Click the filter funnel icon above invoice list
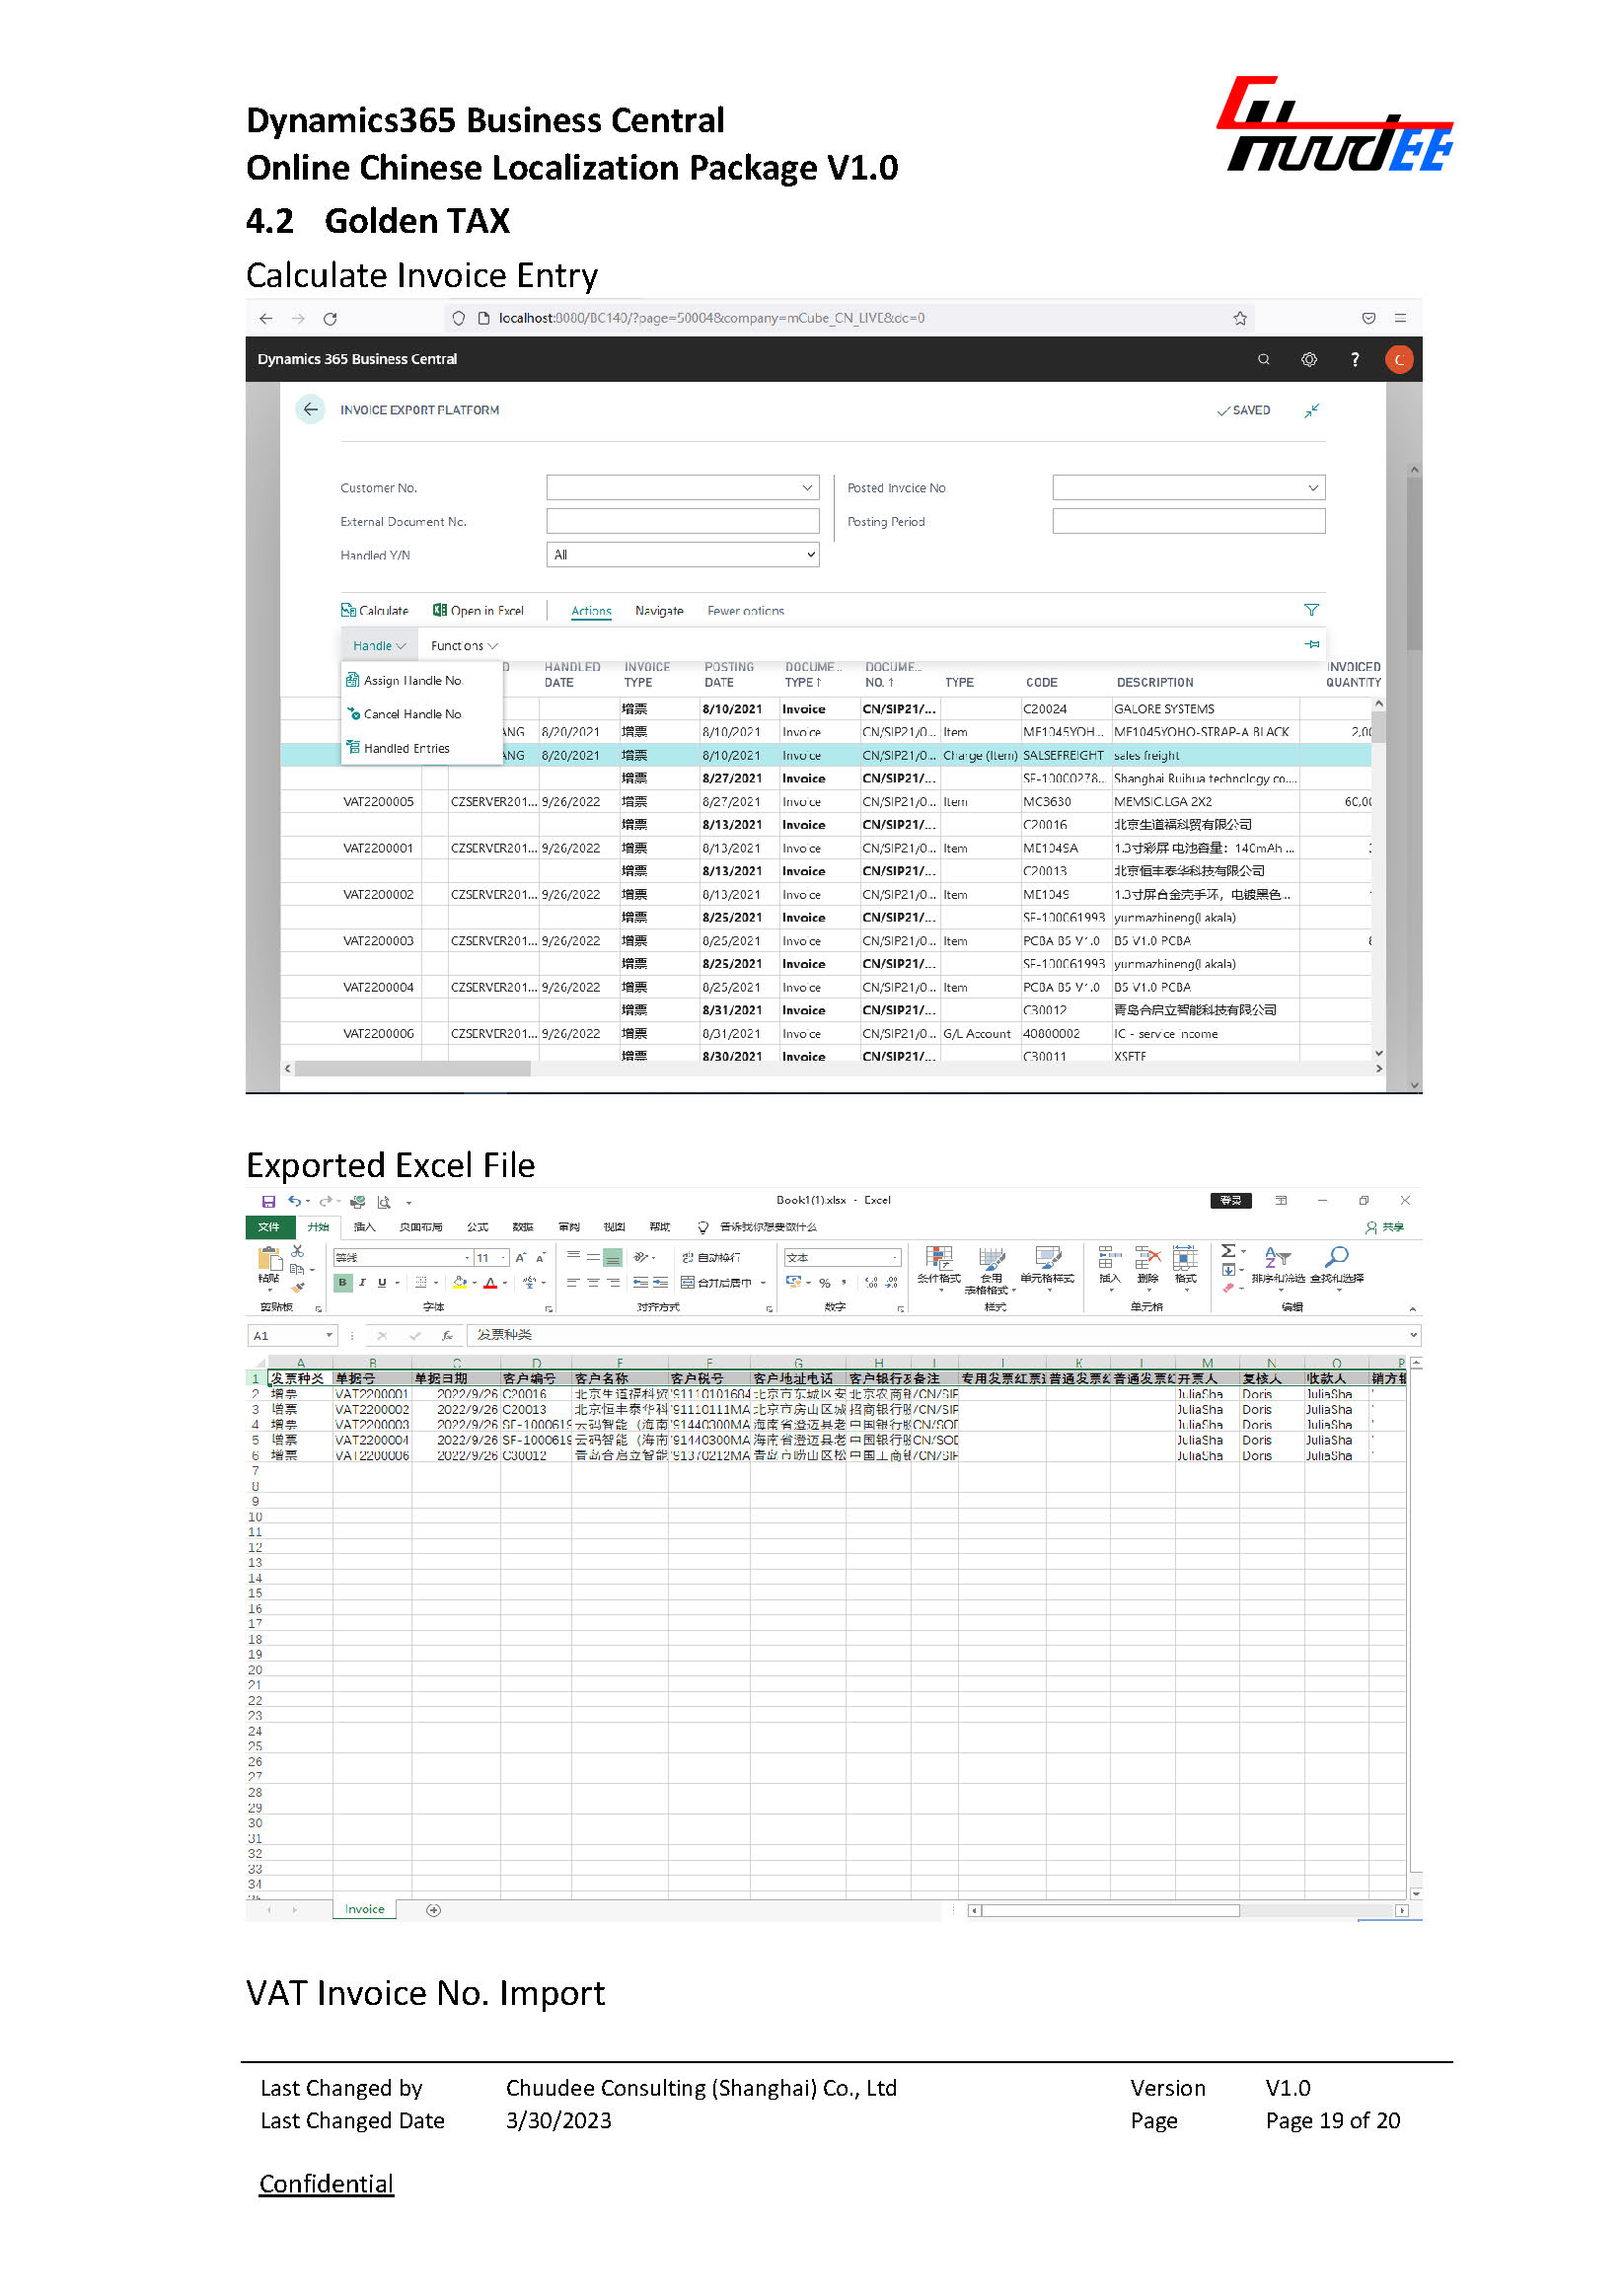 (x=1311, y=610)
